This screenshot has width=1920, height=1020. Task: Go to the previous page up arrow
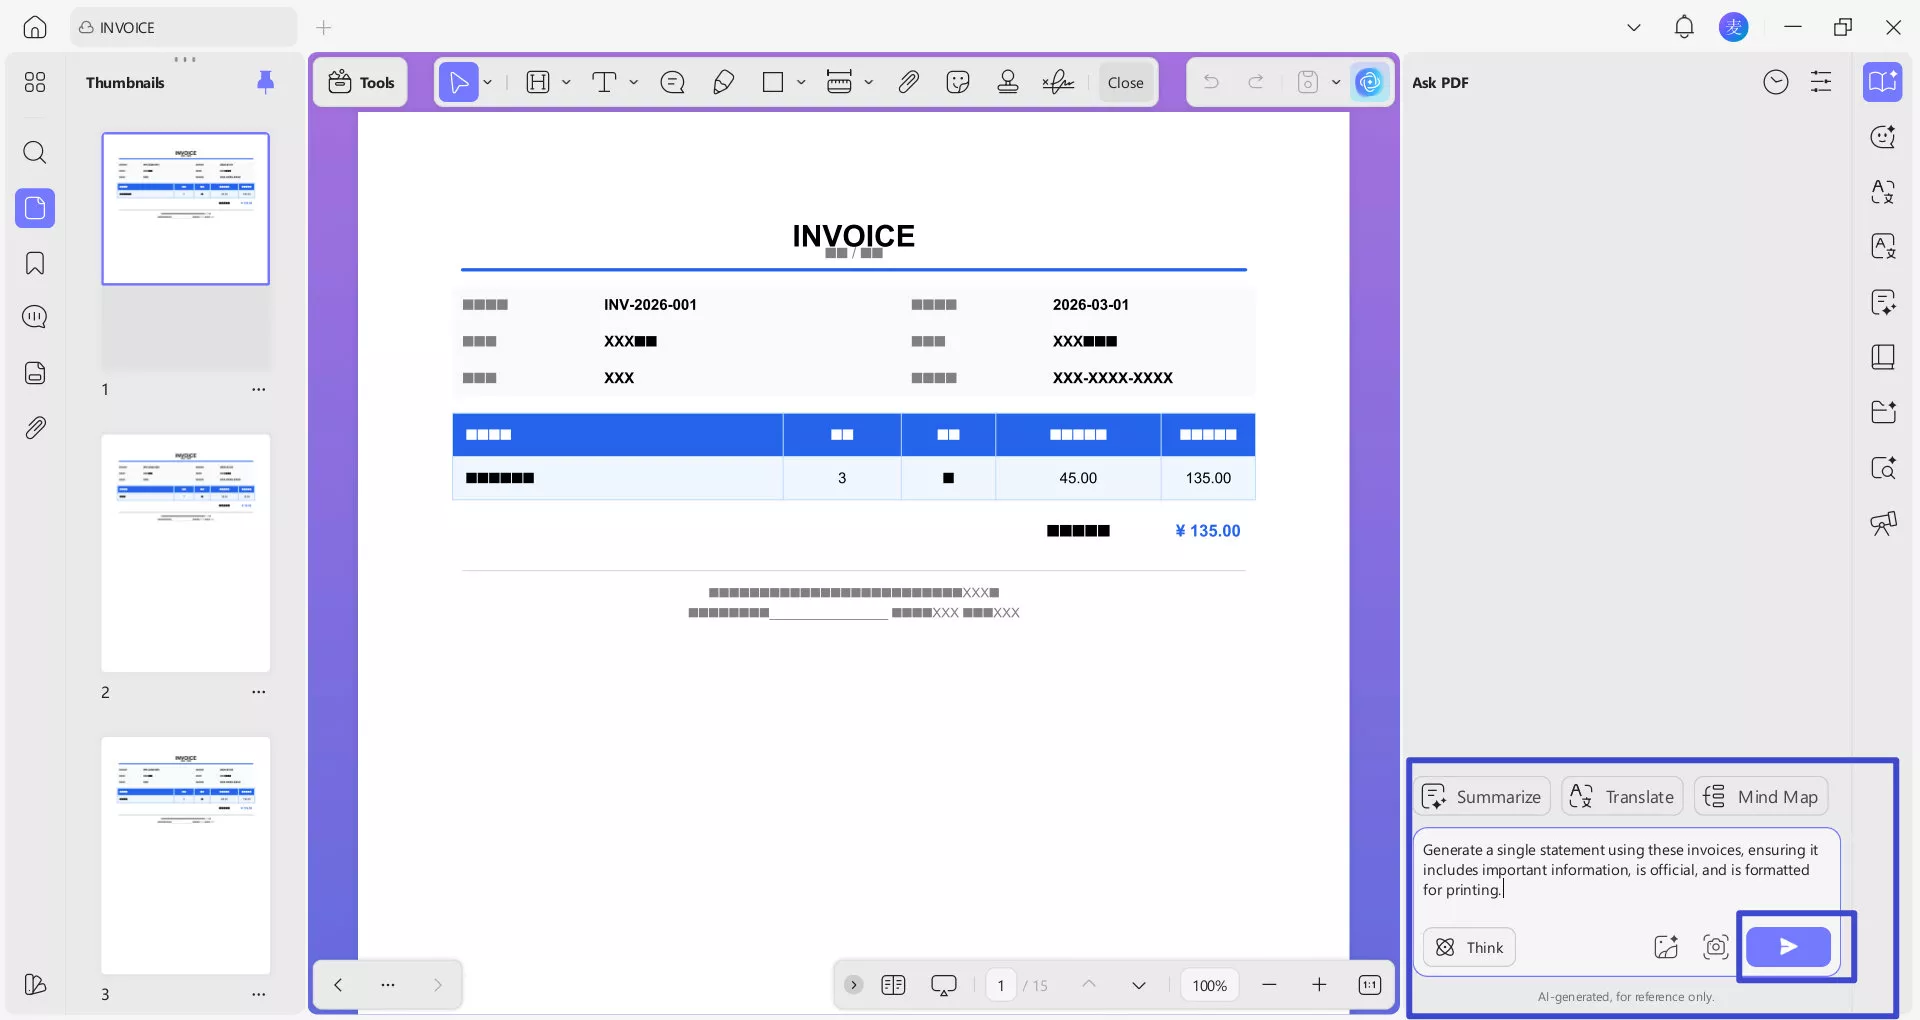tap(1089, 985)
